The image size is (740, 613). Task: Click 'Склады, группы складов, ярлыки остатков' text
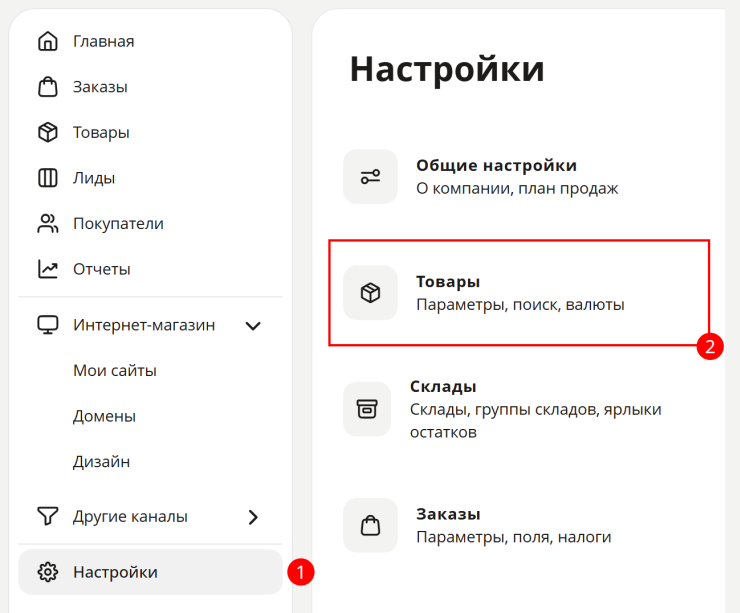click(536, 421)
